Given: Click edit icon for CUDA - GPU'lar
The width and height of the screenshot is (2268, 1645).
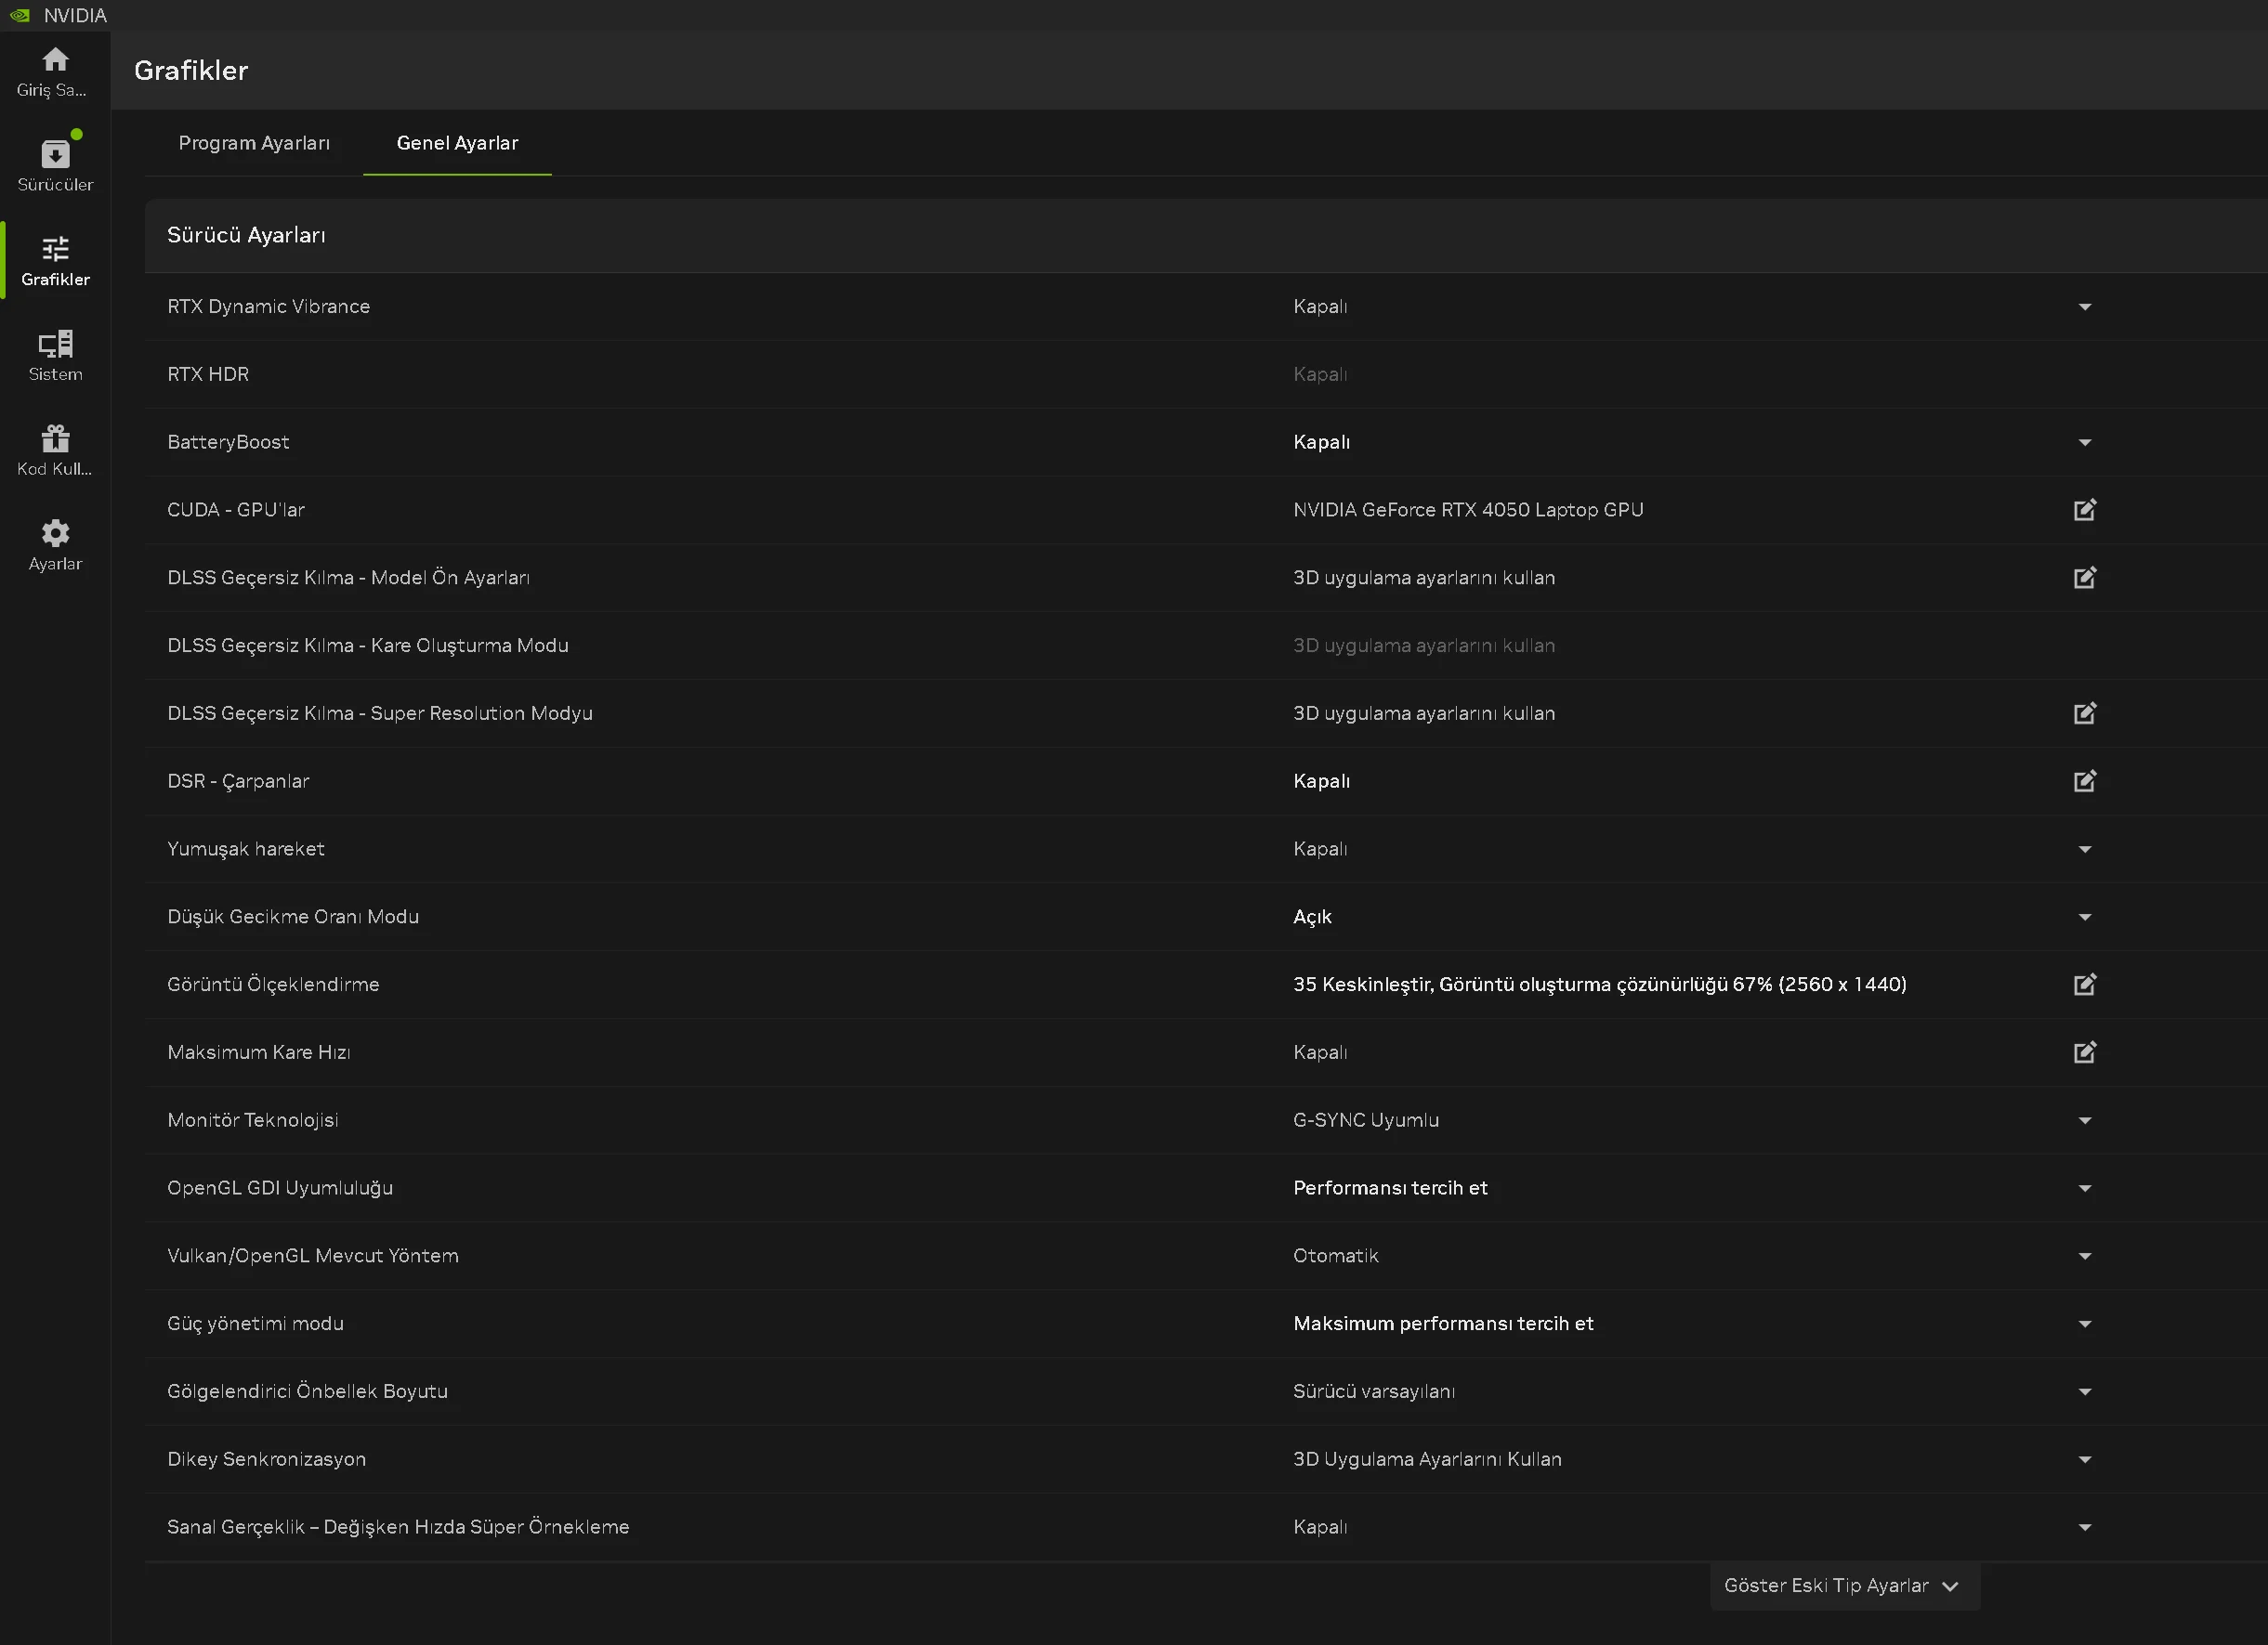Looking at the screenshot, I should coord(2084,510).
